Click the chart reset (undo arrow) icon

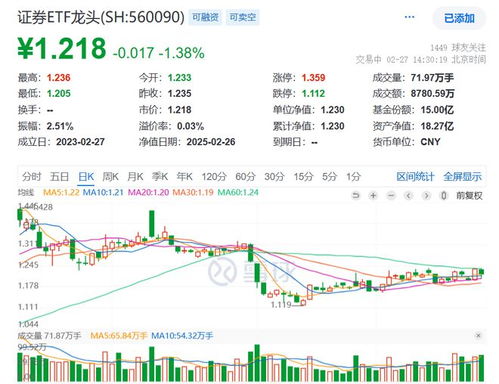tap(356, 196)
